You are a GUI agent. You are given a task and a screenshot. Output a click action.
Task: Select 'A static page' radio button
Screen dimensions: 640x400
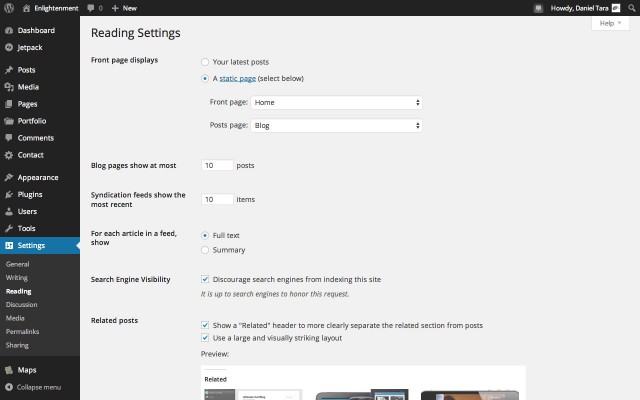(205, 78)
